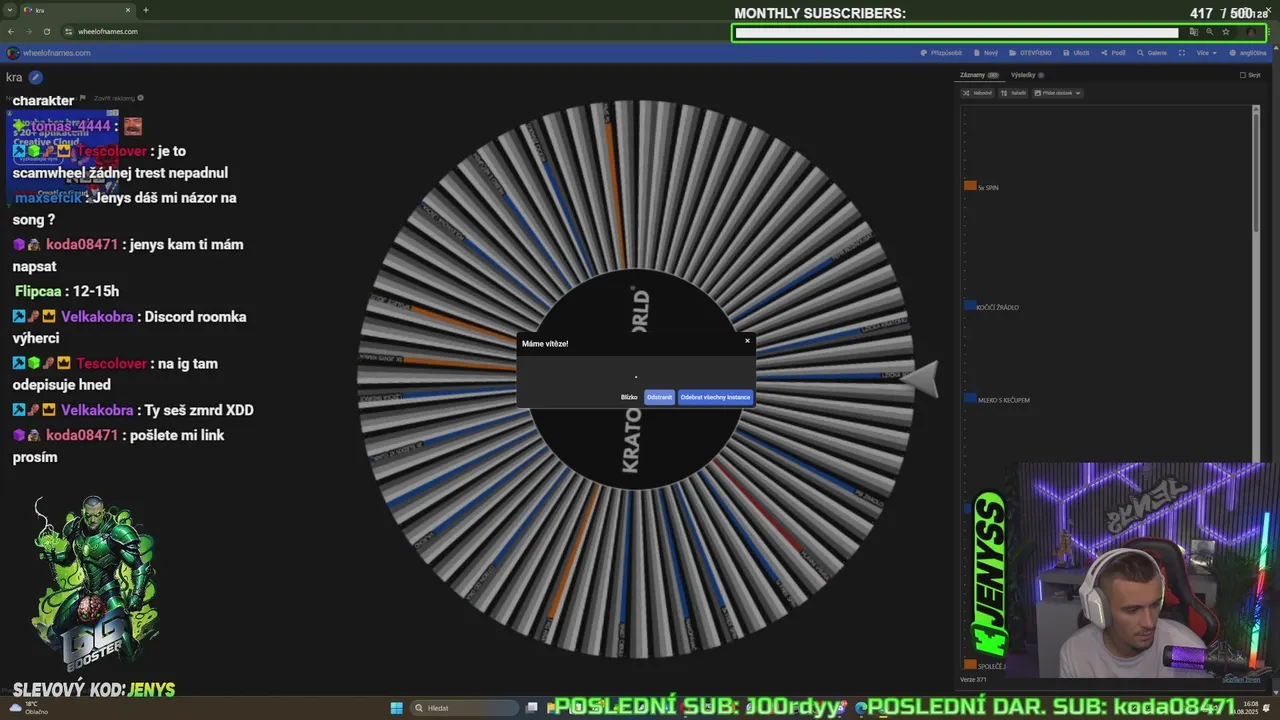Image resolution: width=1280 pixels, height=720 pixels.
Task: Select the 5x SPIN entry
Action: point(988,188)
